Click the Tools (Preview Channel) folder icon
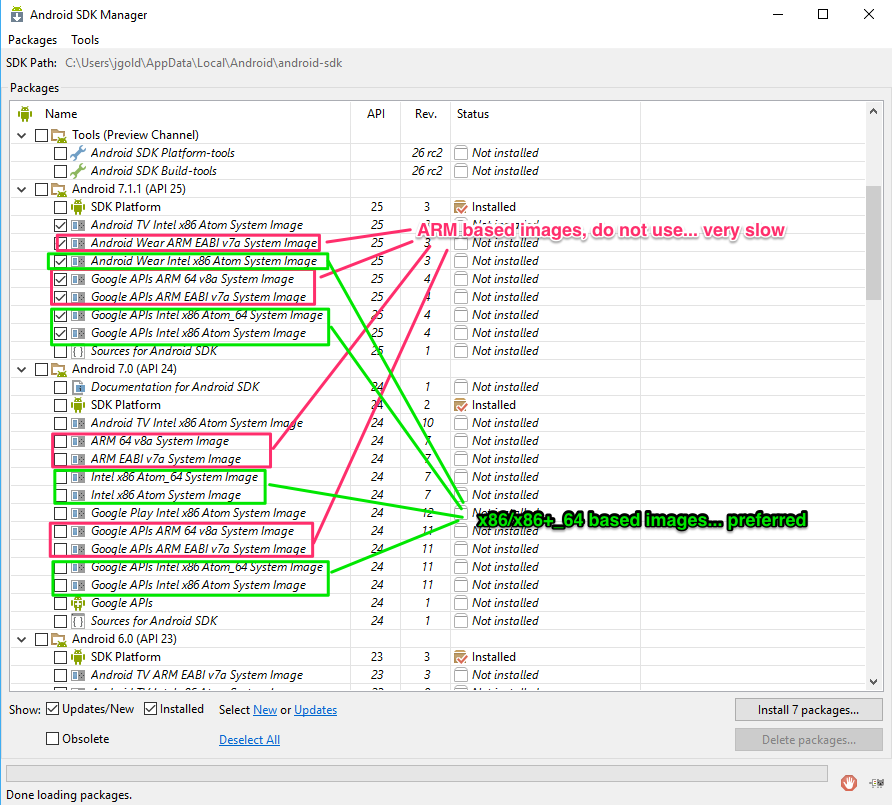892x805 pixels. (59, 135)
